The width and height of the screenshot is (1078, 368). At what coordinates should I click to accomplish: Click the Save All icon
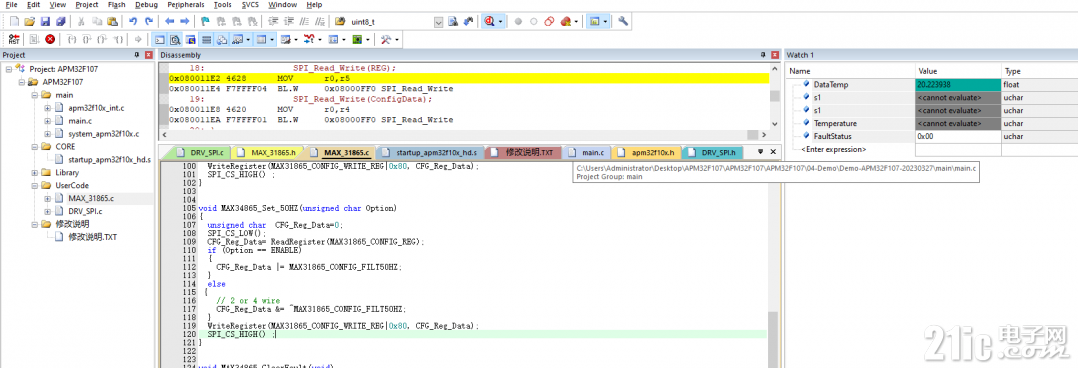point(60,21)
